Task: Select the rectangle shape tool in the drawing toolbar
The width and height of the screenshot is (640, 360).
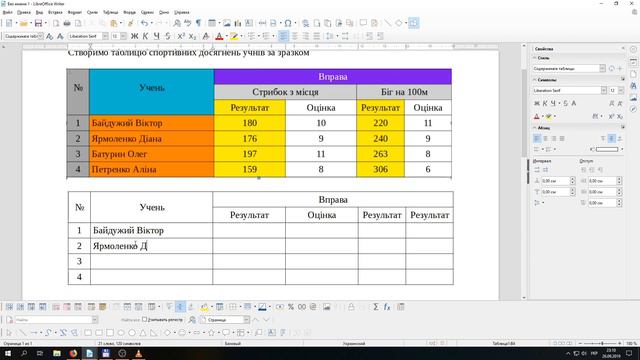Action: (x=88, y=333)
